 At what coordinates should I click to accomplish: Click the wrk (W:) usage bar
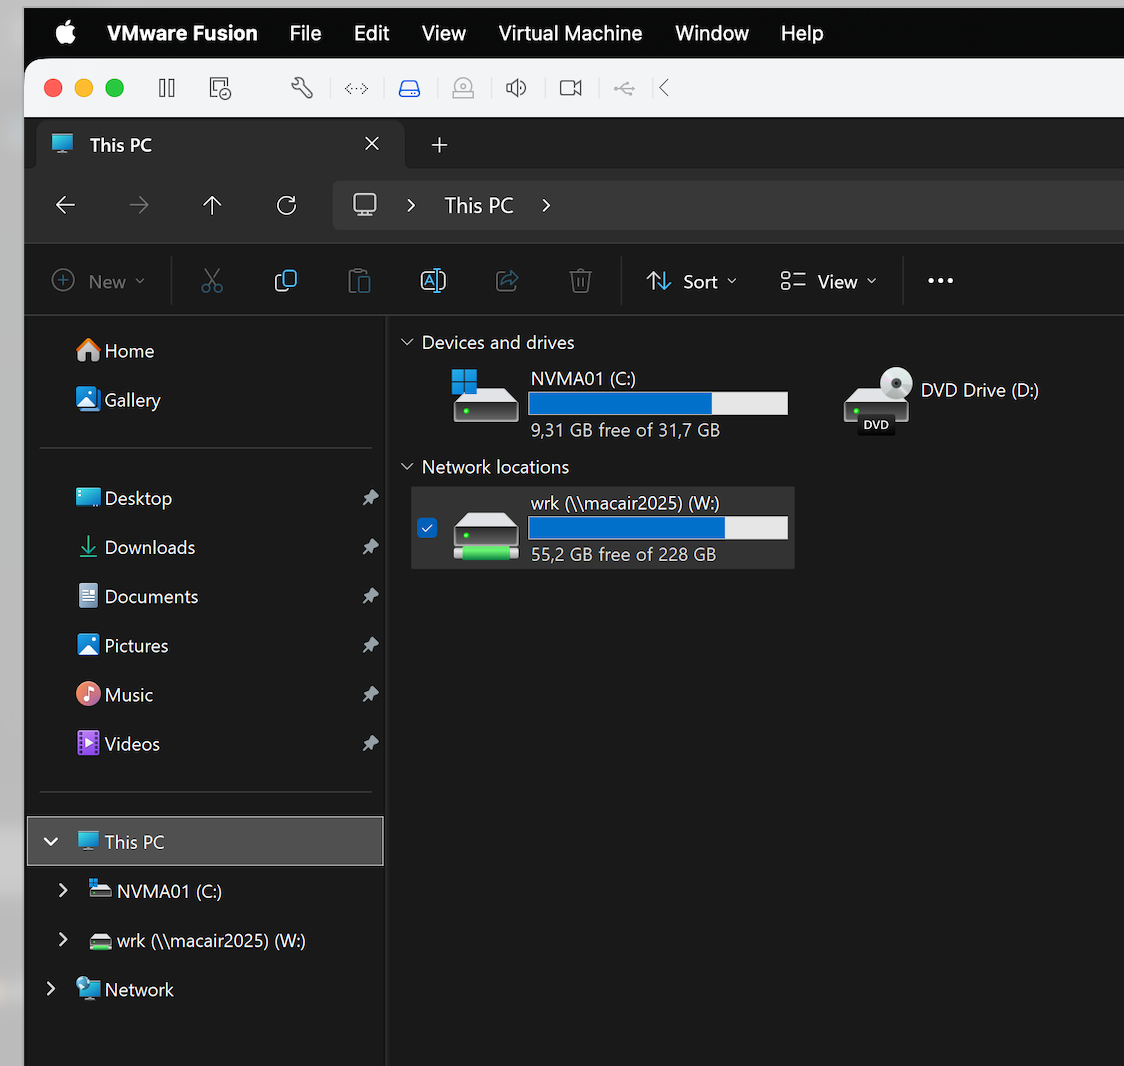pos(658,528)
